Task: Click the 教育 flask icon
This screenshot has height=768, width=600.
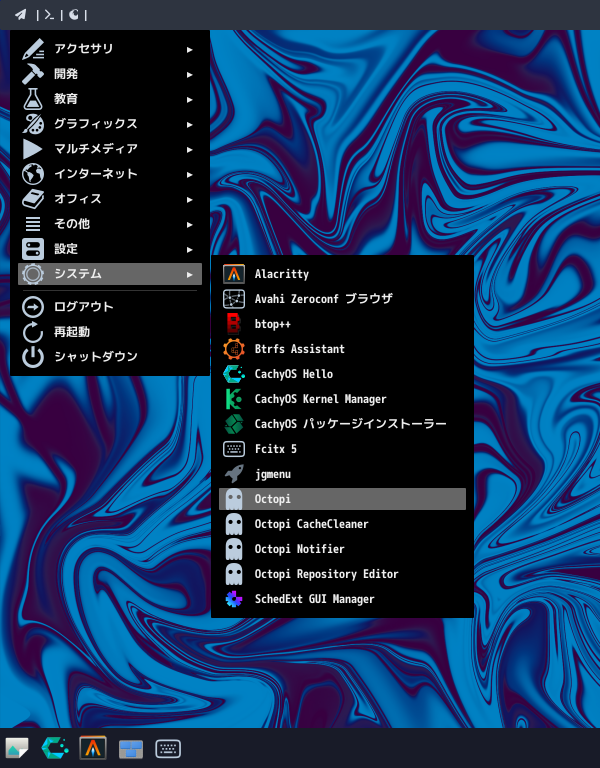Action: pyautogui.click(x=33, y=99)
